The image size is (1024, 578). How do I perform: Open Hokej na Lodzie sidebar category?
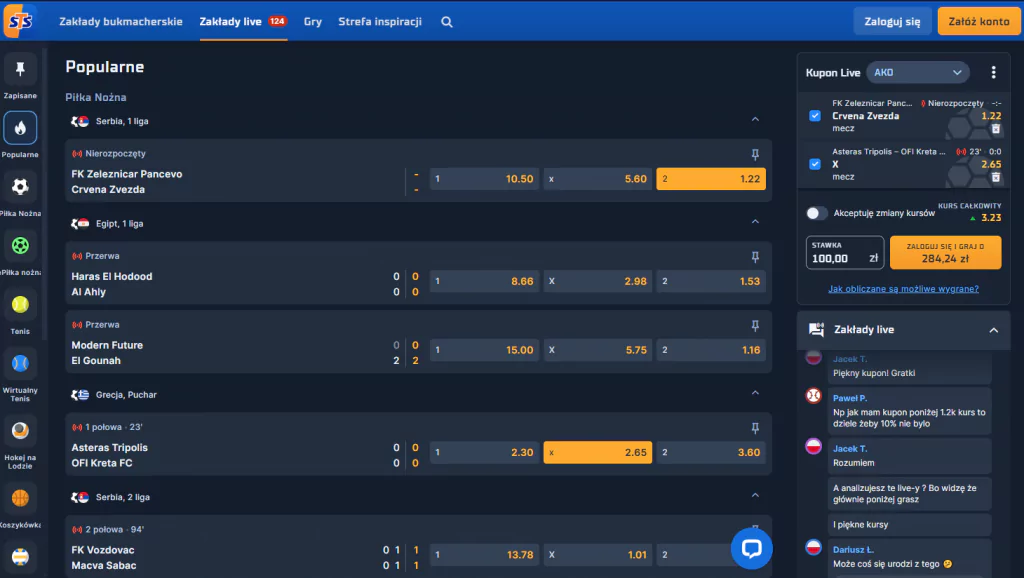tap(20, 432)
